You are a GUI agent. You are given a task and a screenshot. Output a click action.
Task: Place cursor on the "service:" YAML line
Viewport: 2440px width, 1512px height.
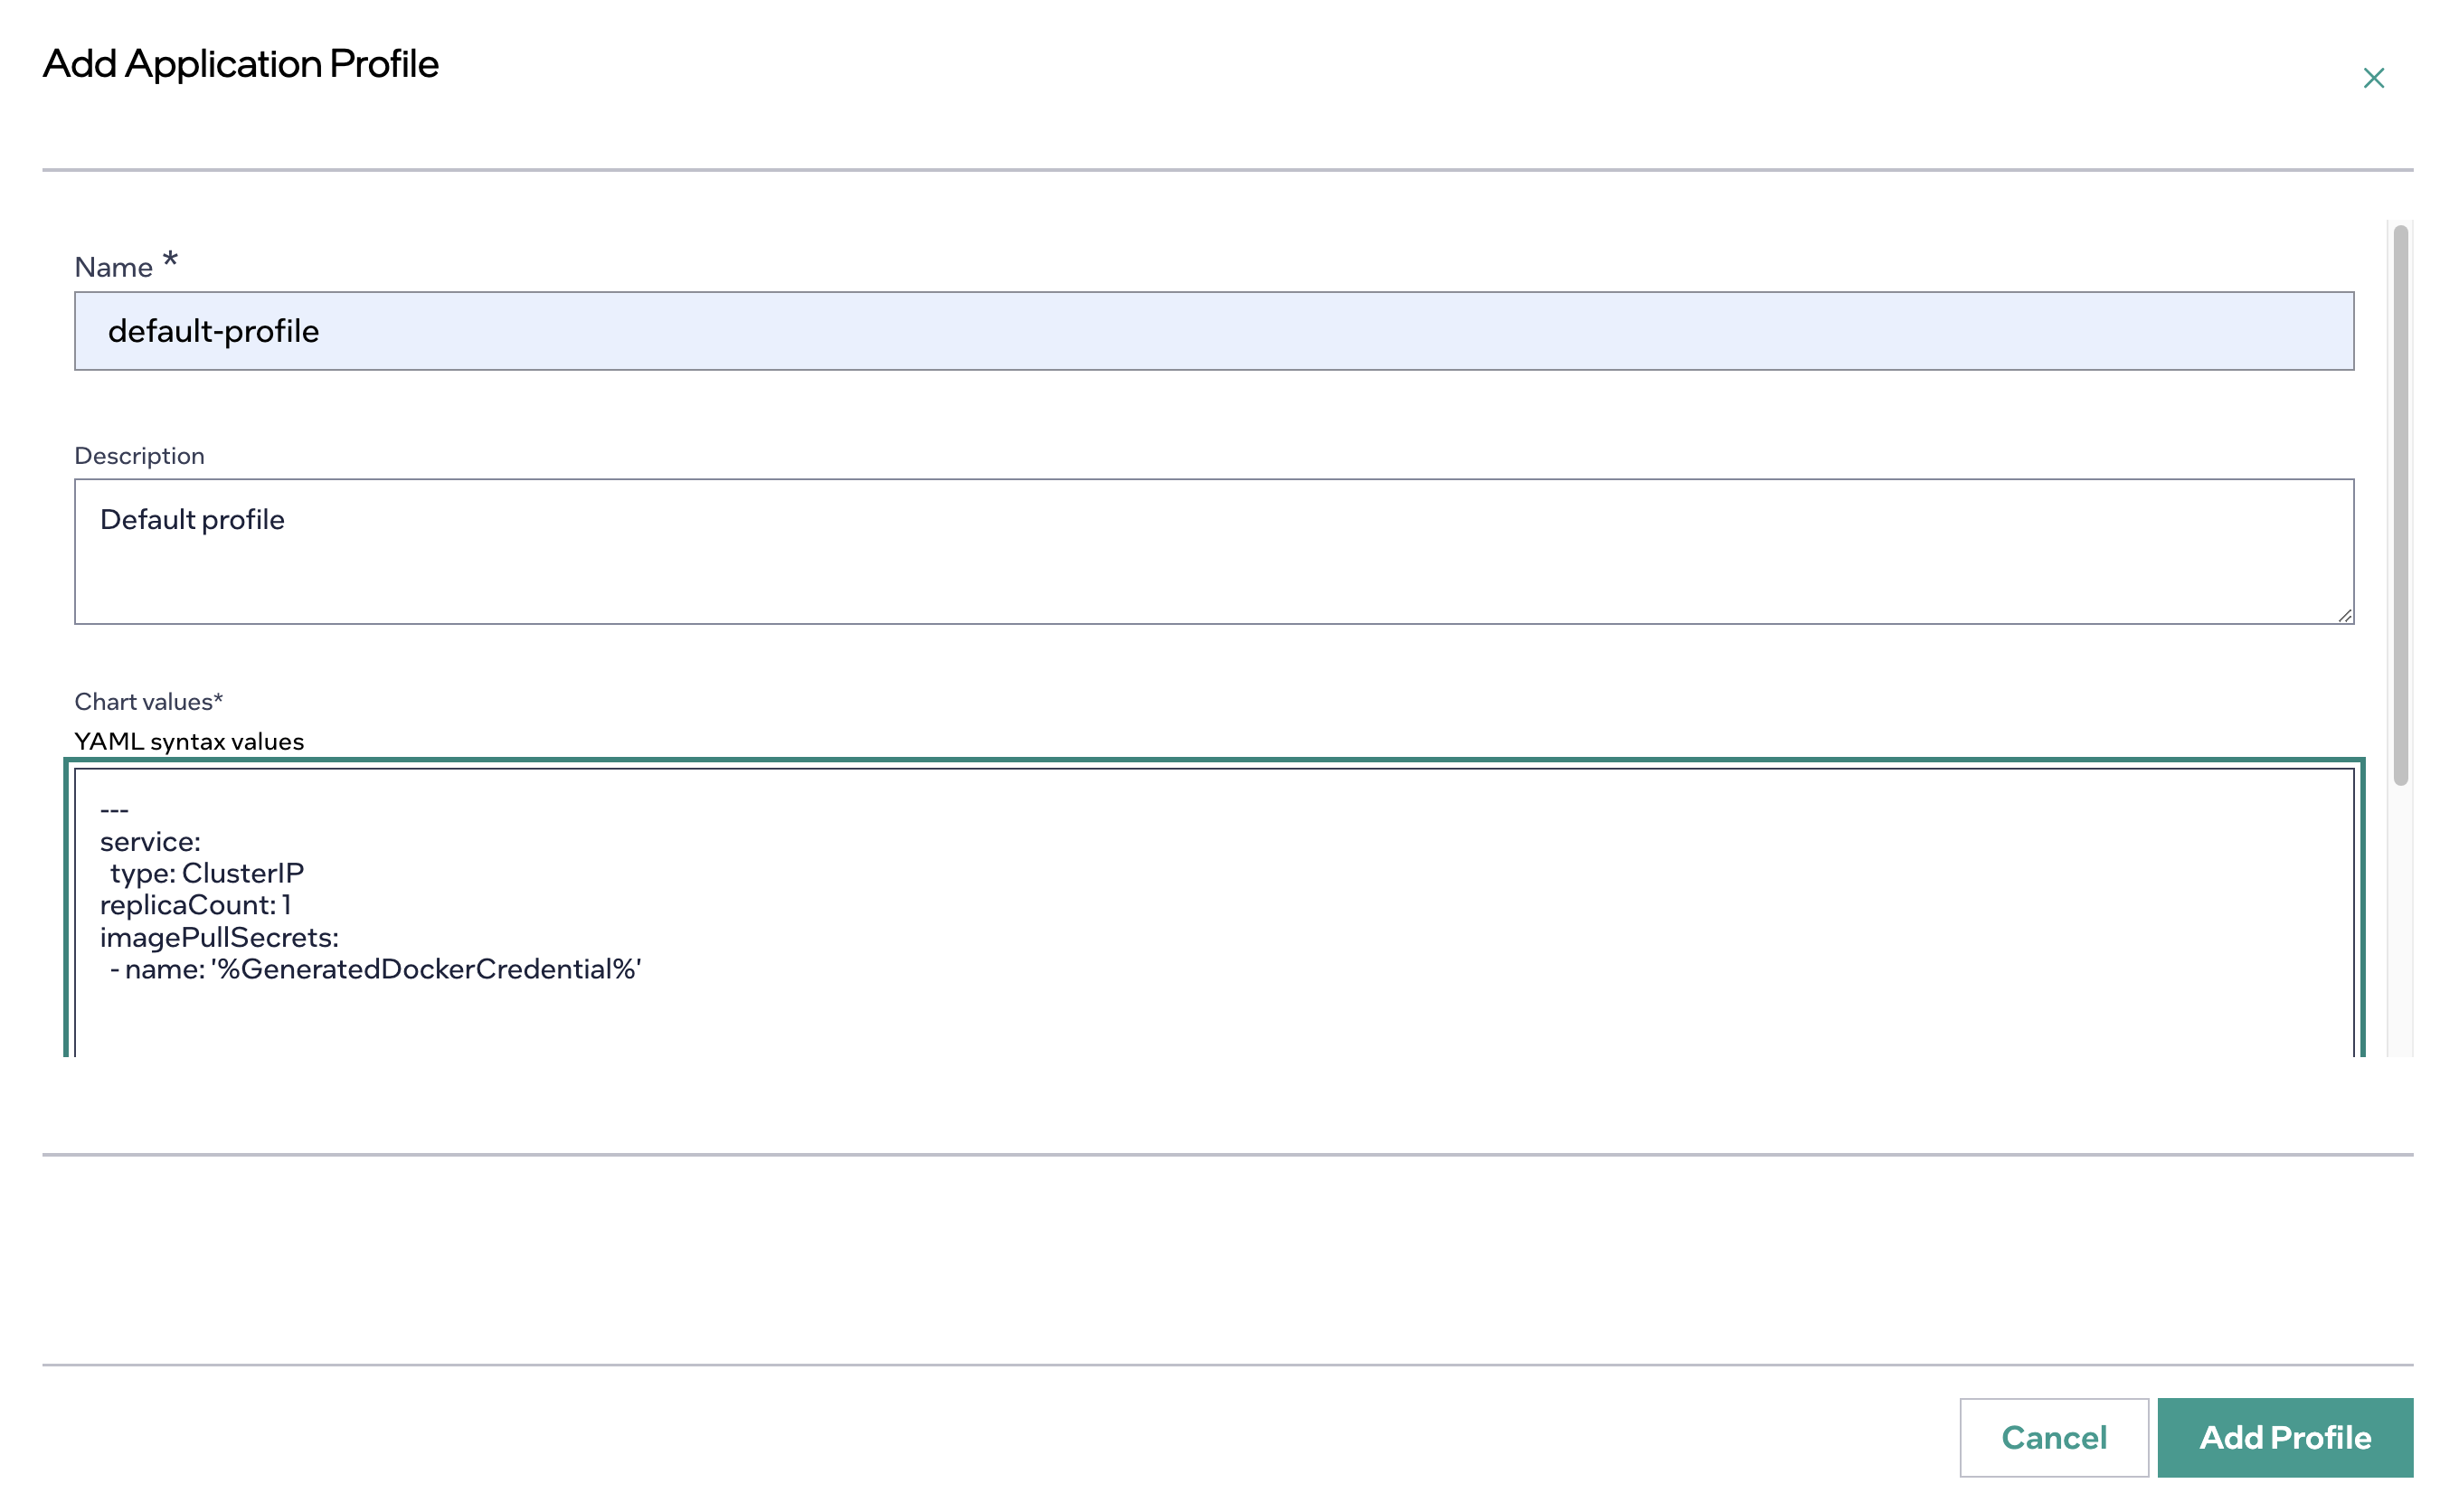(150, 842)
